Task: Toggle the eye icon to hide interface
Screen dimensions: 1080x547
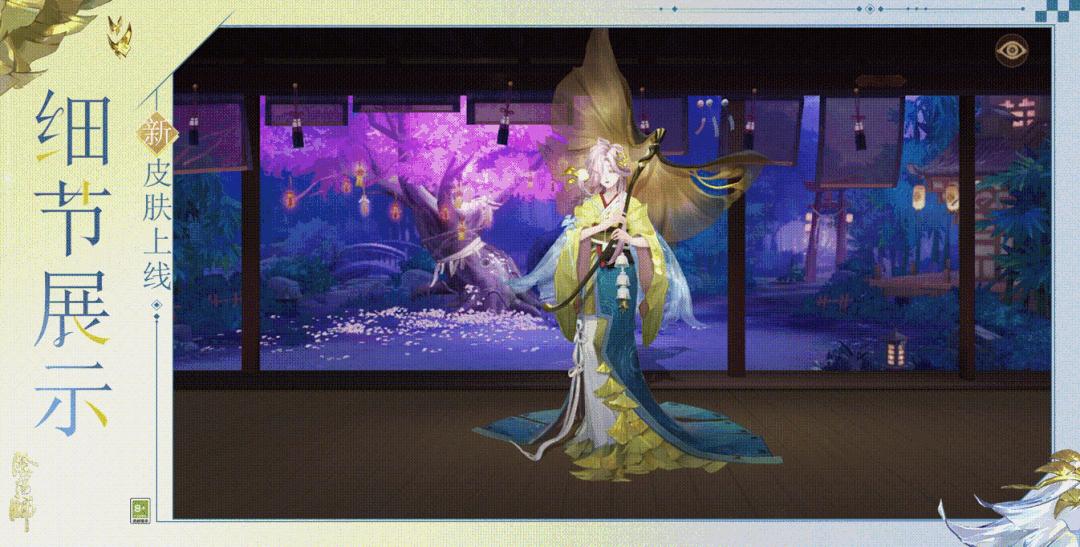Action: [1012, 51]
